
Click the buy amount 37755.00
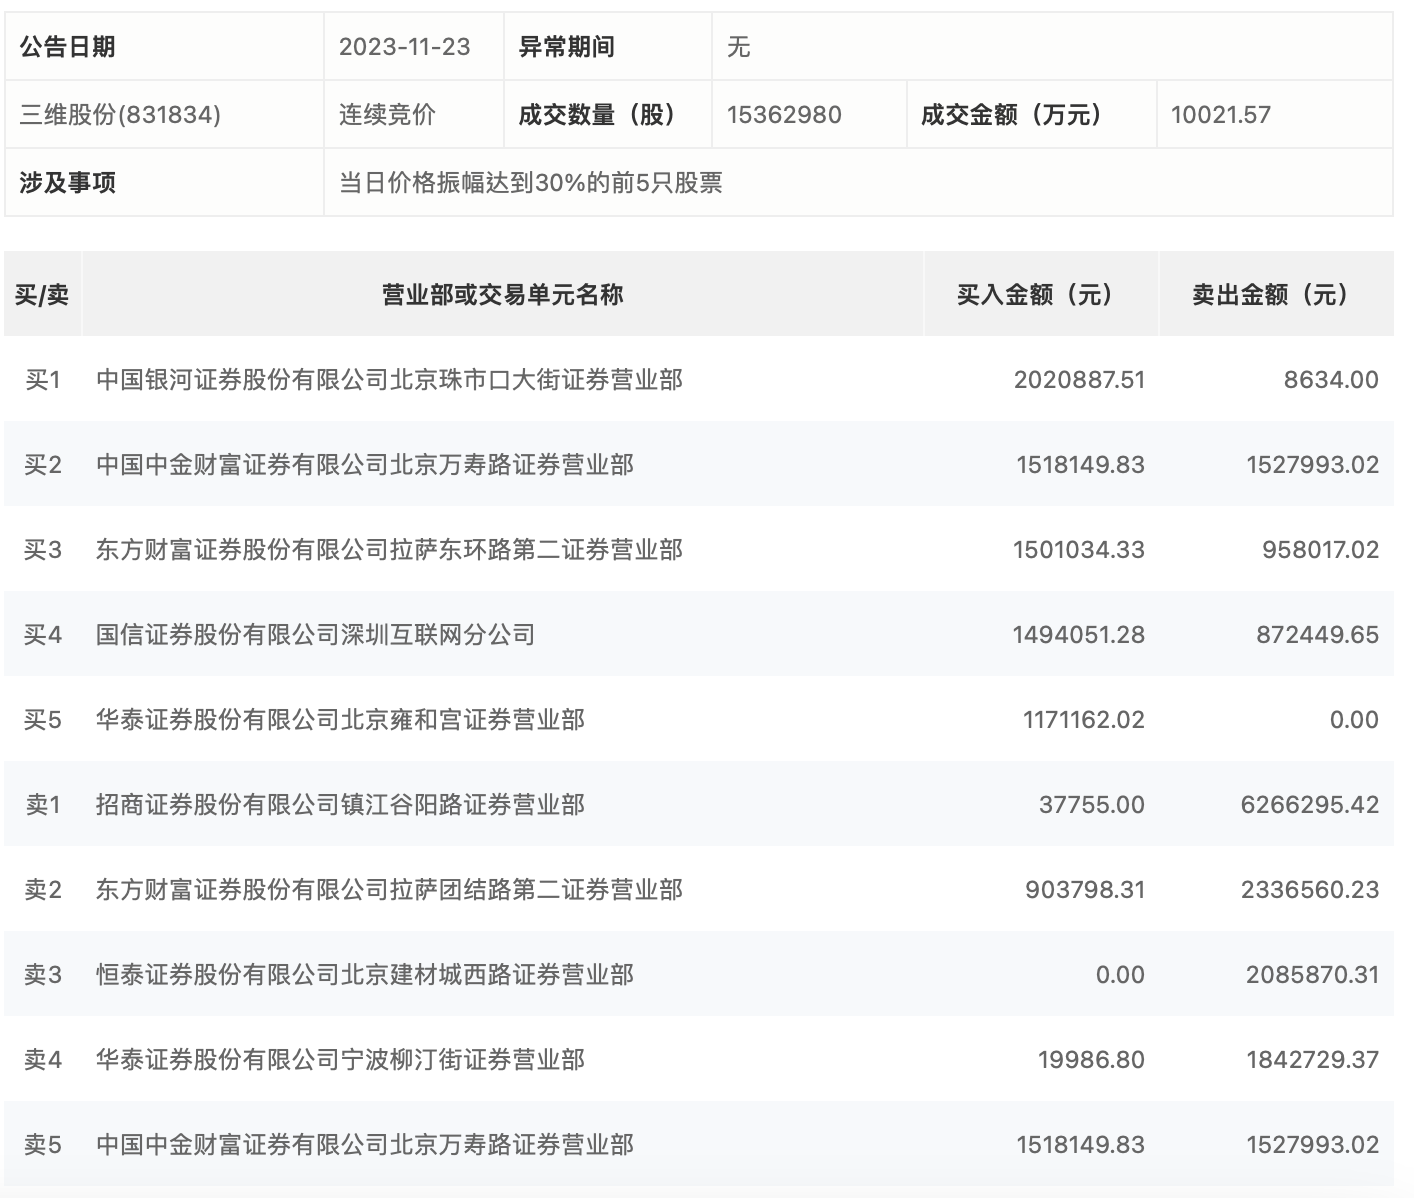[1092, 805]
